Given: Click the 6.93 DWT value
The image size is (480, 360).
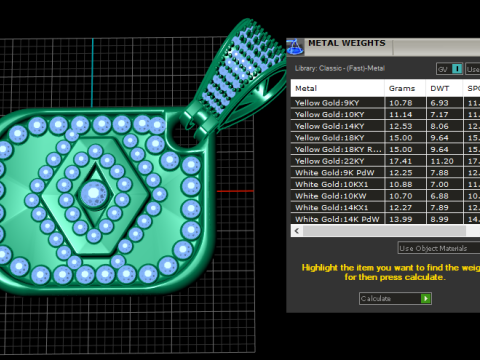Looking at the screenshot, I should (x=439, y=103).
